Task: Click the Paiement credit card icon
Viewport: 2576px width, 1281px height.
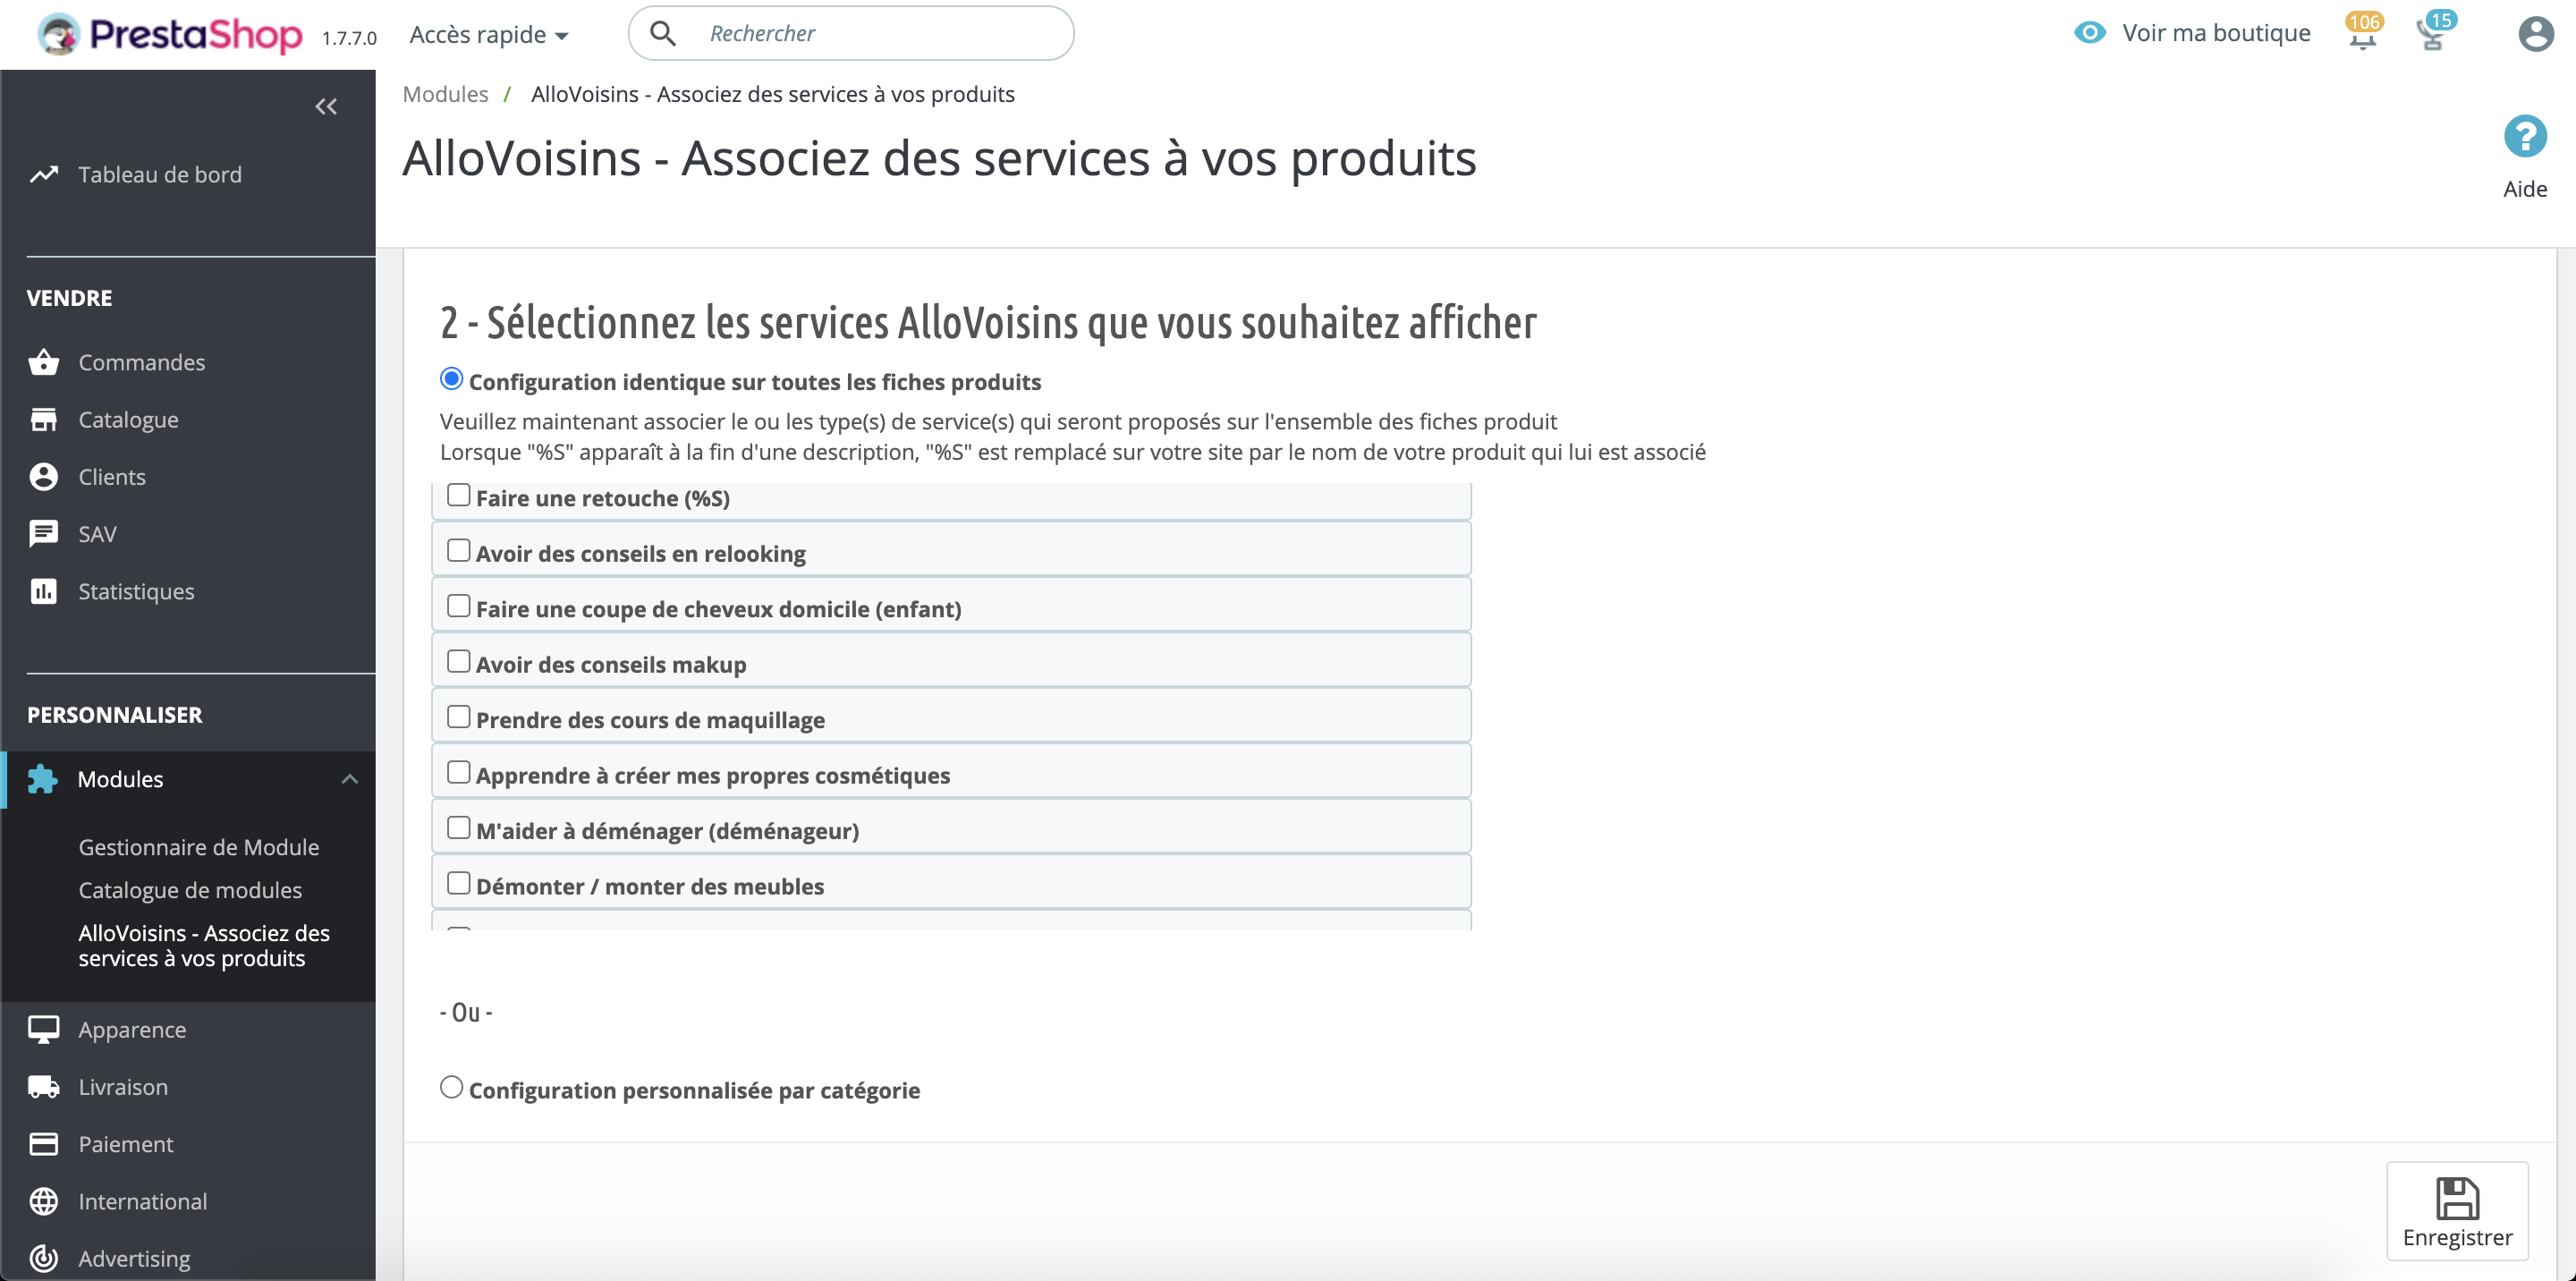Action: click(x=44, y=1143)
